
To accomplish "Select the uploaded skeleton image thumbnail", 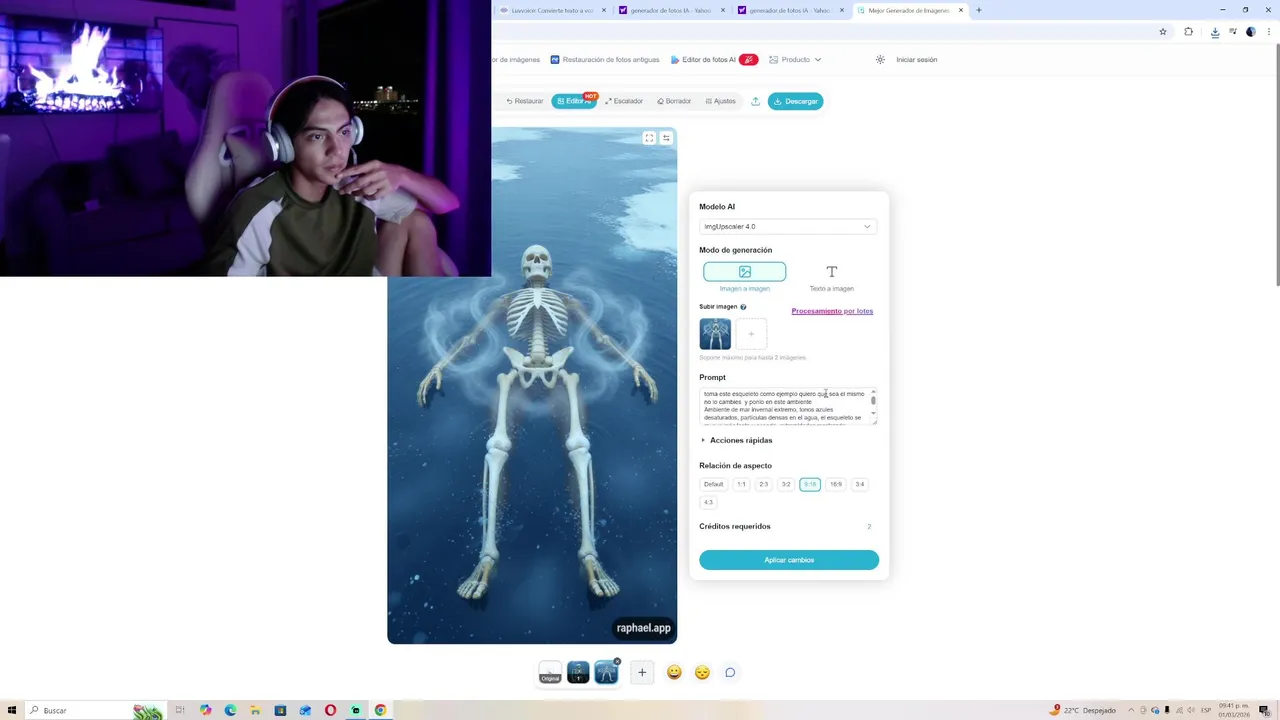I will coord(715,334).
